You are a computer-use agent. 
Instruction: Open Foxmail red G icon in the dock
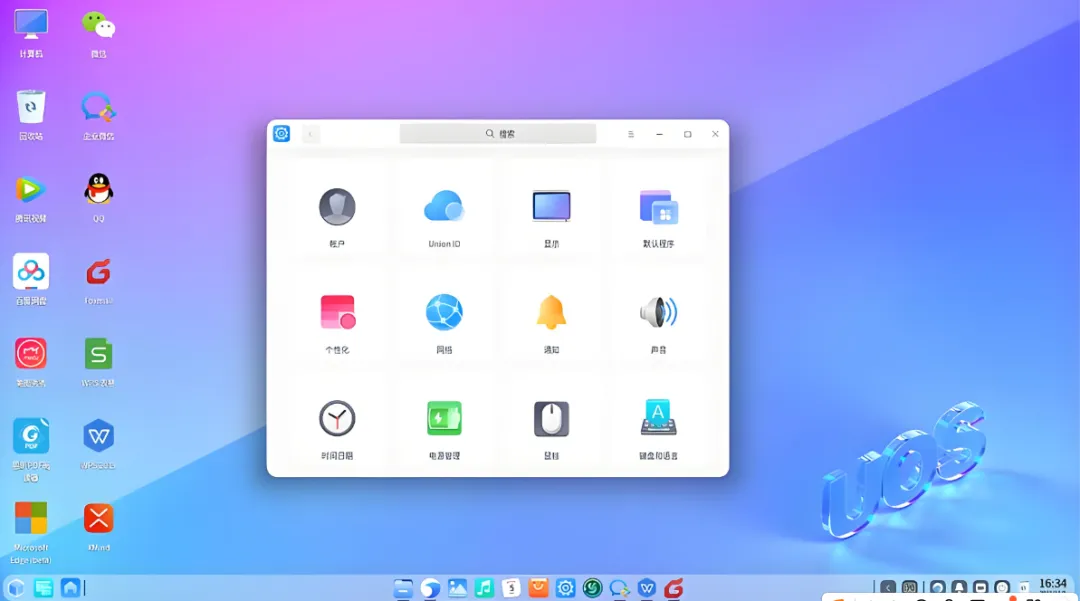tap(674, 588)
